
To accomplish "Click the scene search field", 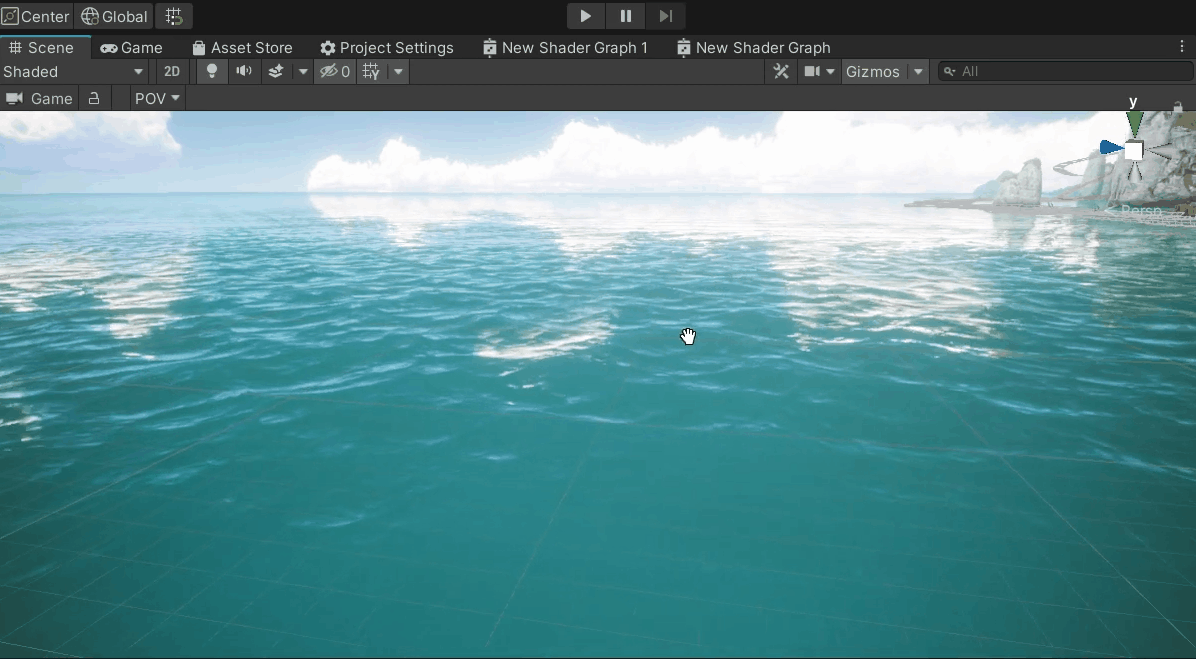I will pos(1070,71).
